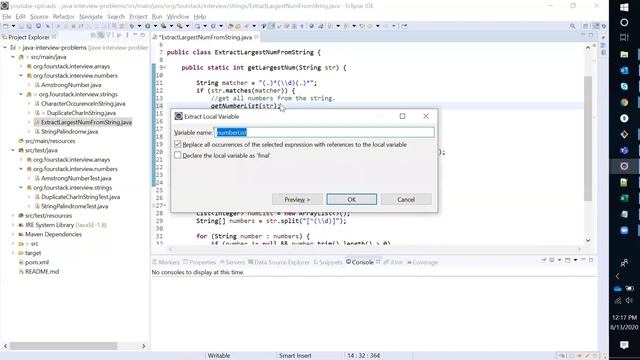Screen dimensions: 640x360
Task: Open the New toolbar dropdown arrow
Action: [x=13, y=26]
